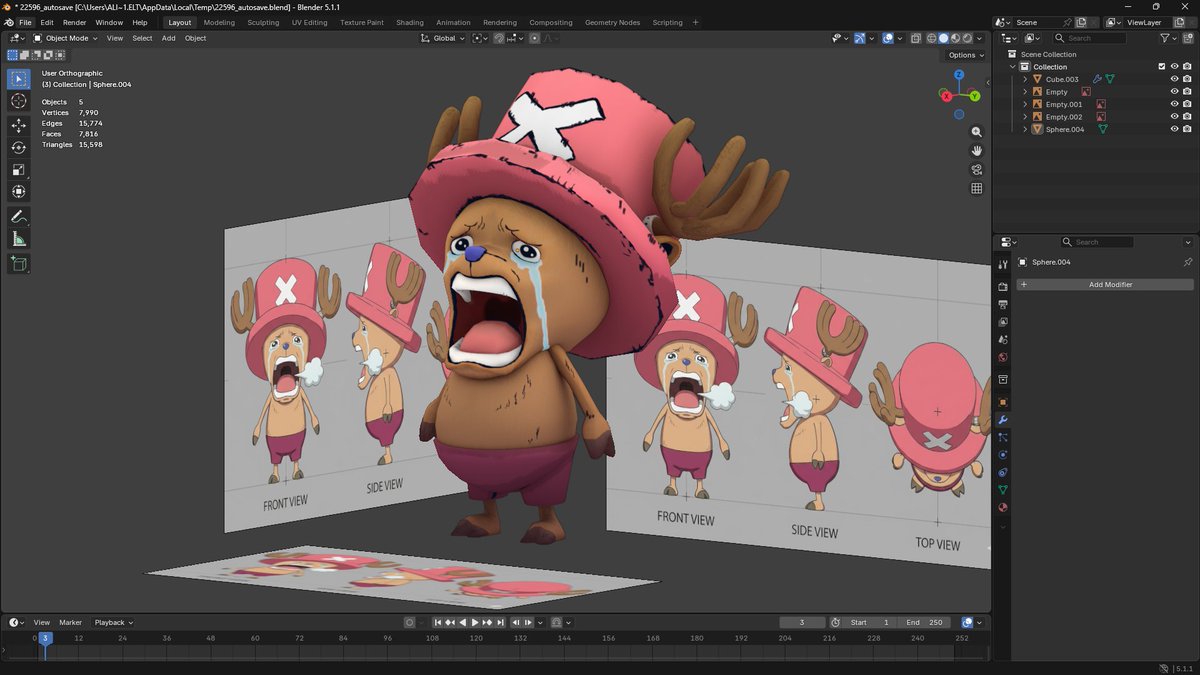Collapse the Collection in the outliner
The height and width of the screenshot is (675, 1200).
point(1013,67)
